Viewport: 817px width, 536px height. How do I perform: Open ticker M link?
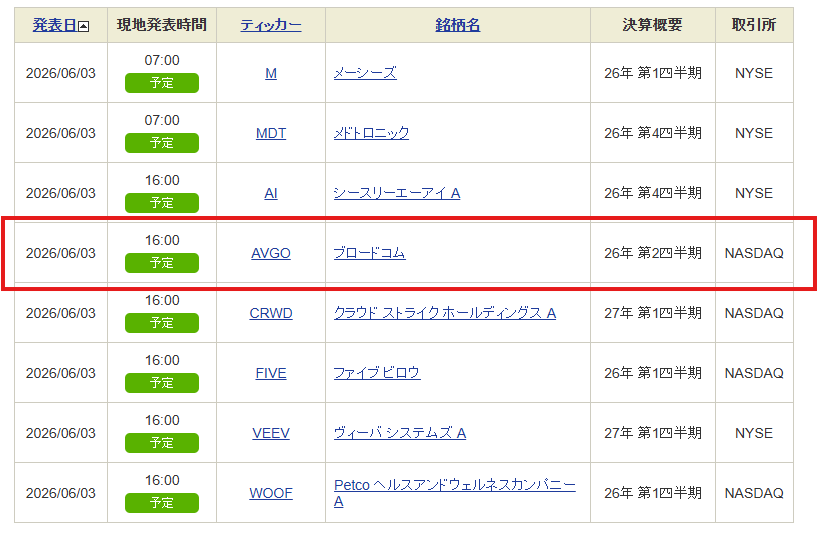point(271,73)
